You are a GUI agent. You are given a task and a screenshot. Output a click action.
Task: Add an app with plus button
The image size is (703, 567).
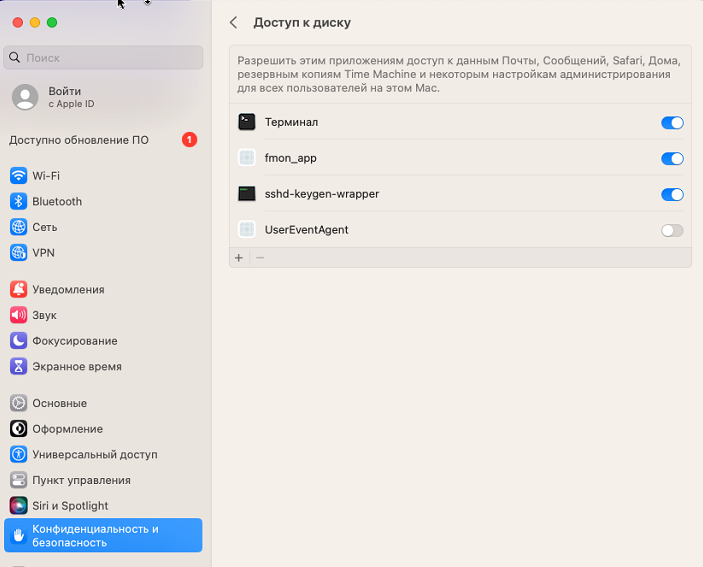pyautogui.click(x=239, y=258)
